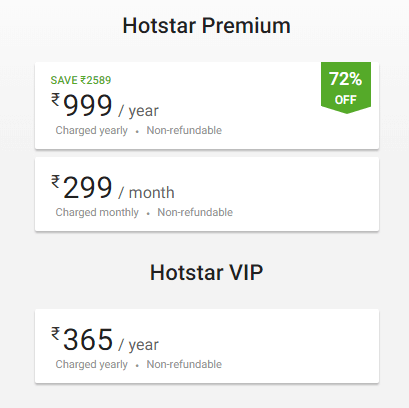The image size is (409, 408).
Task: Click 'Non-refundable' on the VIP plan card
Action: [184, 364]
